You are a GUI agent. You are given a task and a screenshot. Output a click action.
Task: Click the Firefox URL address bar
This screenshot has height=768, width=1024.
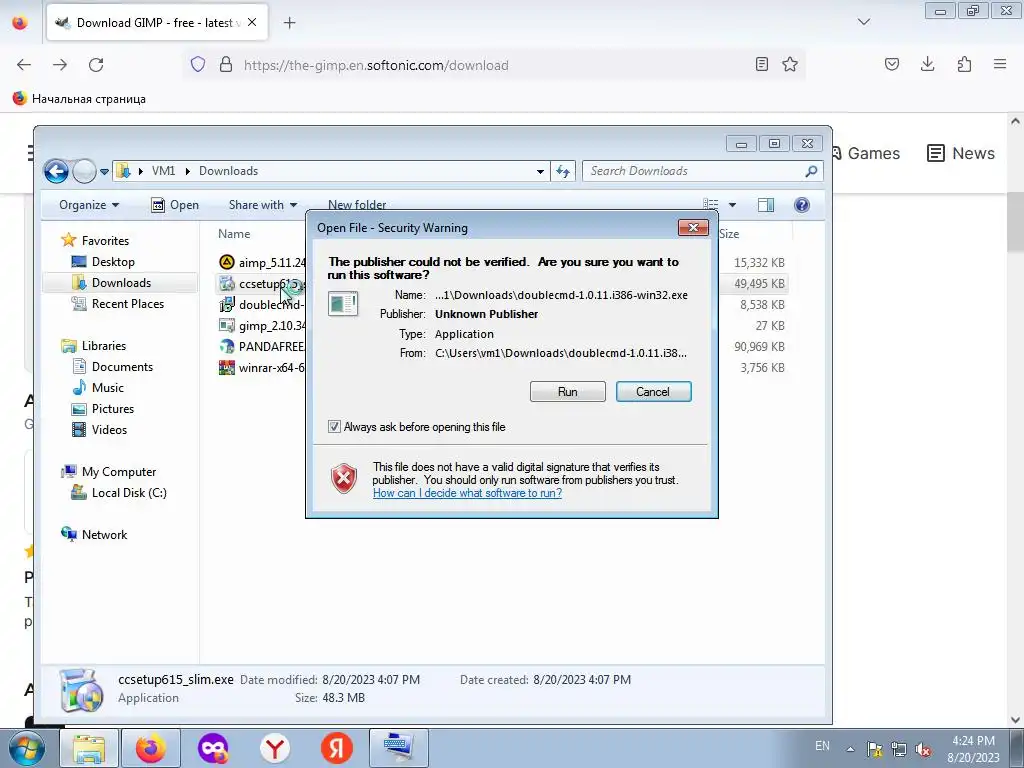pos(493,65)
